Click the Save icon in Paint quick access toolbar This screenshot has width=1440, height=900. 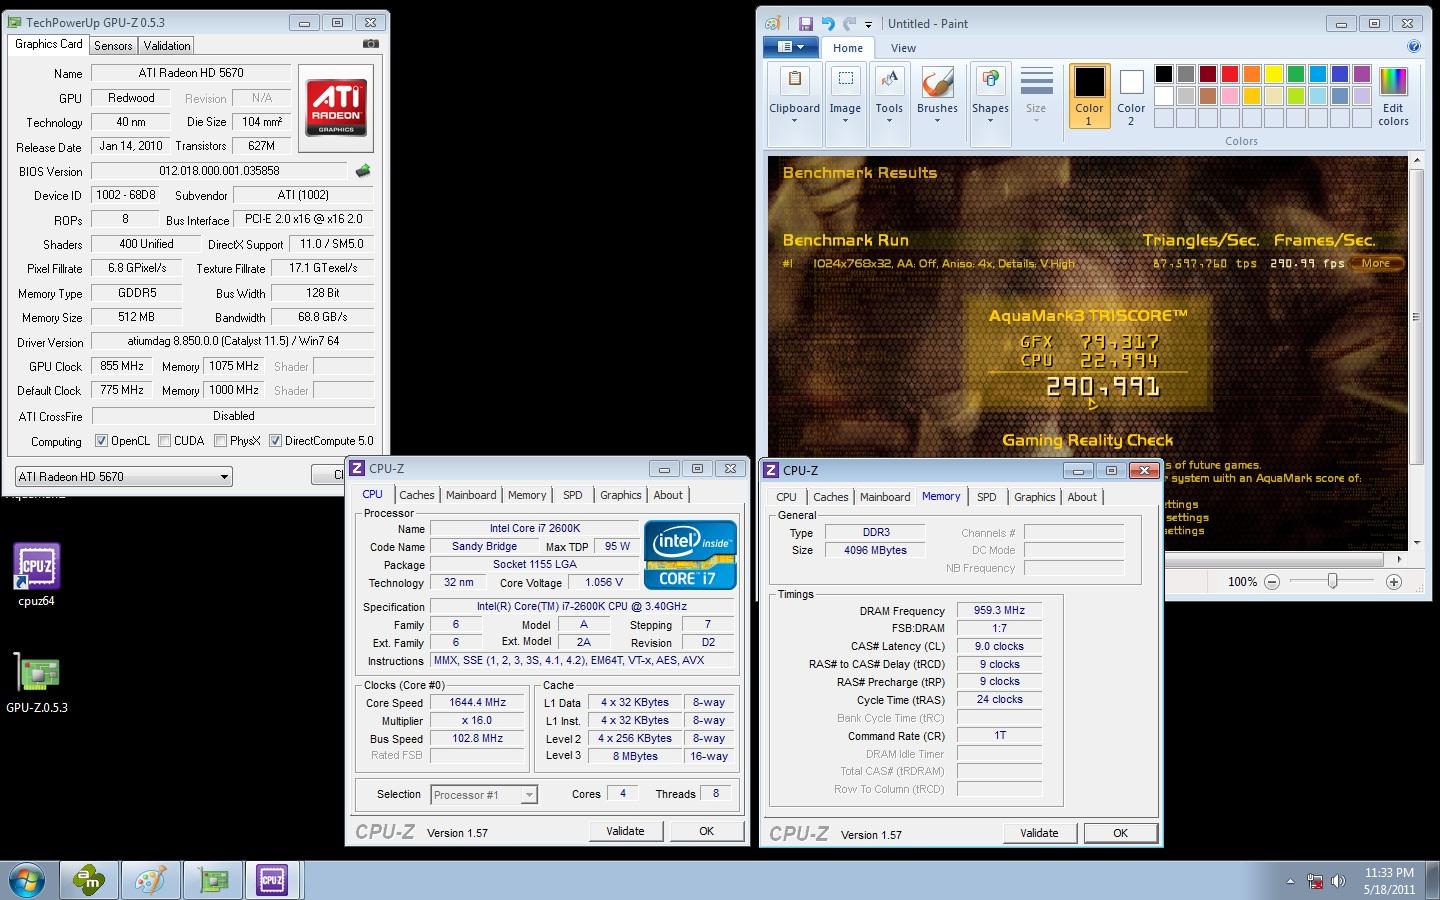click(x=805, y=23)
